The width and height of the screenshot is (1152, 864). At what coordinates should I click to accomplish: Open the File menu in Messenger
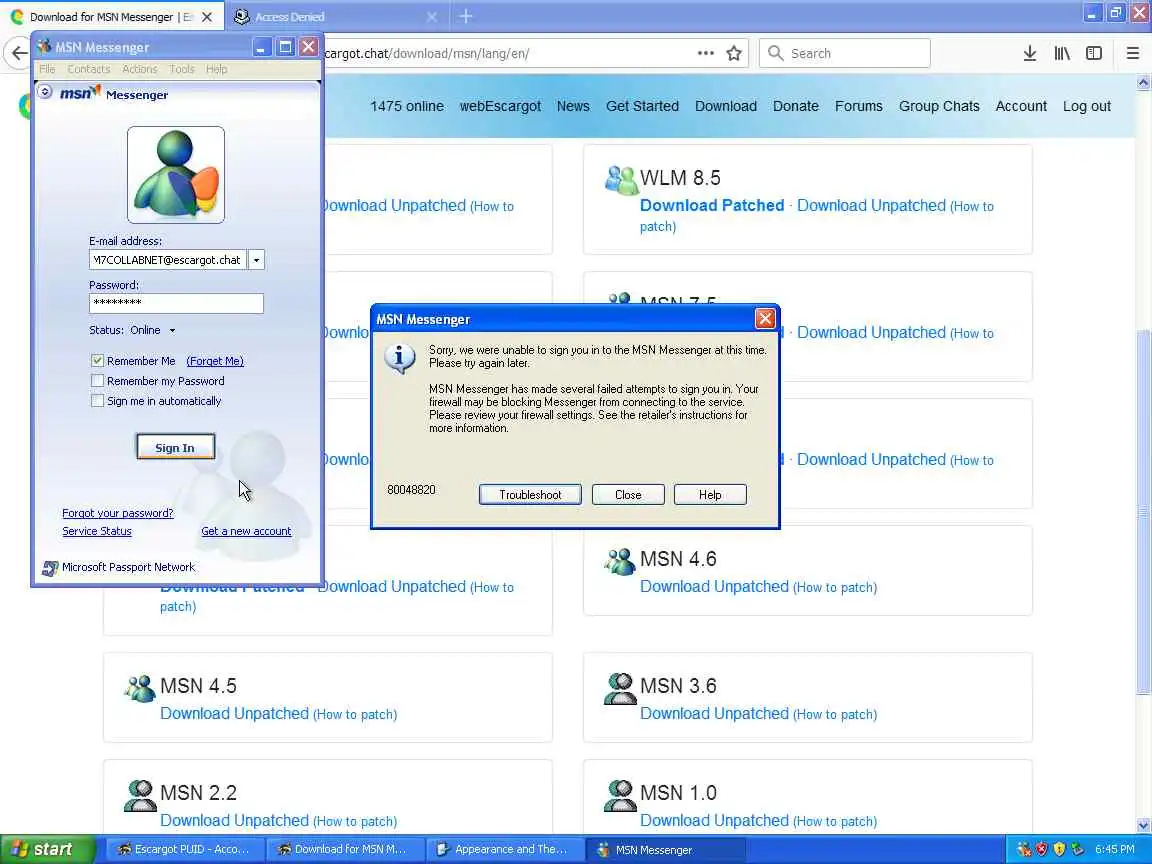coord(47,69)
